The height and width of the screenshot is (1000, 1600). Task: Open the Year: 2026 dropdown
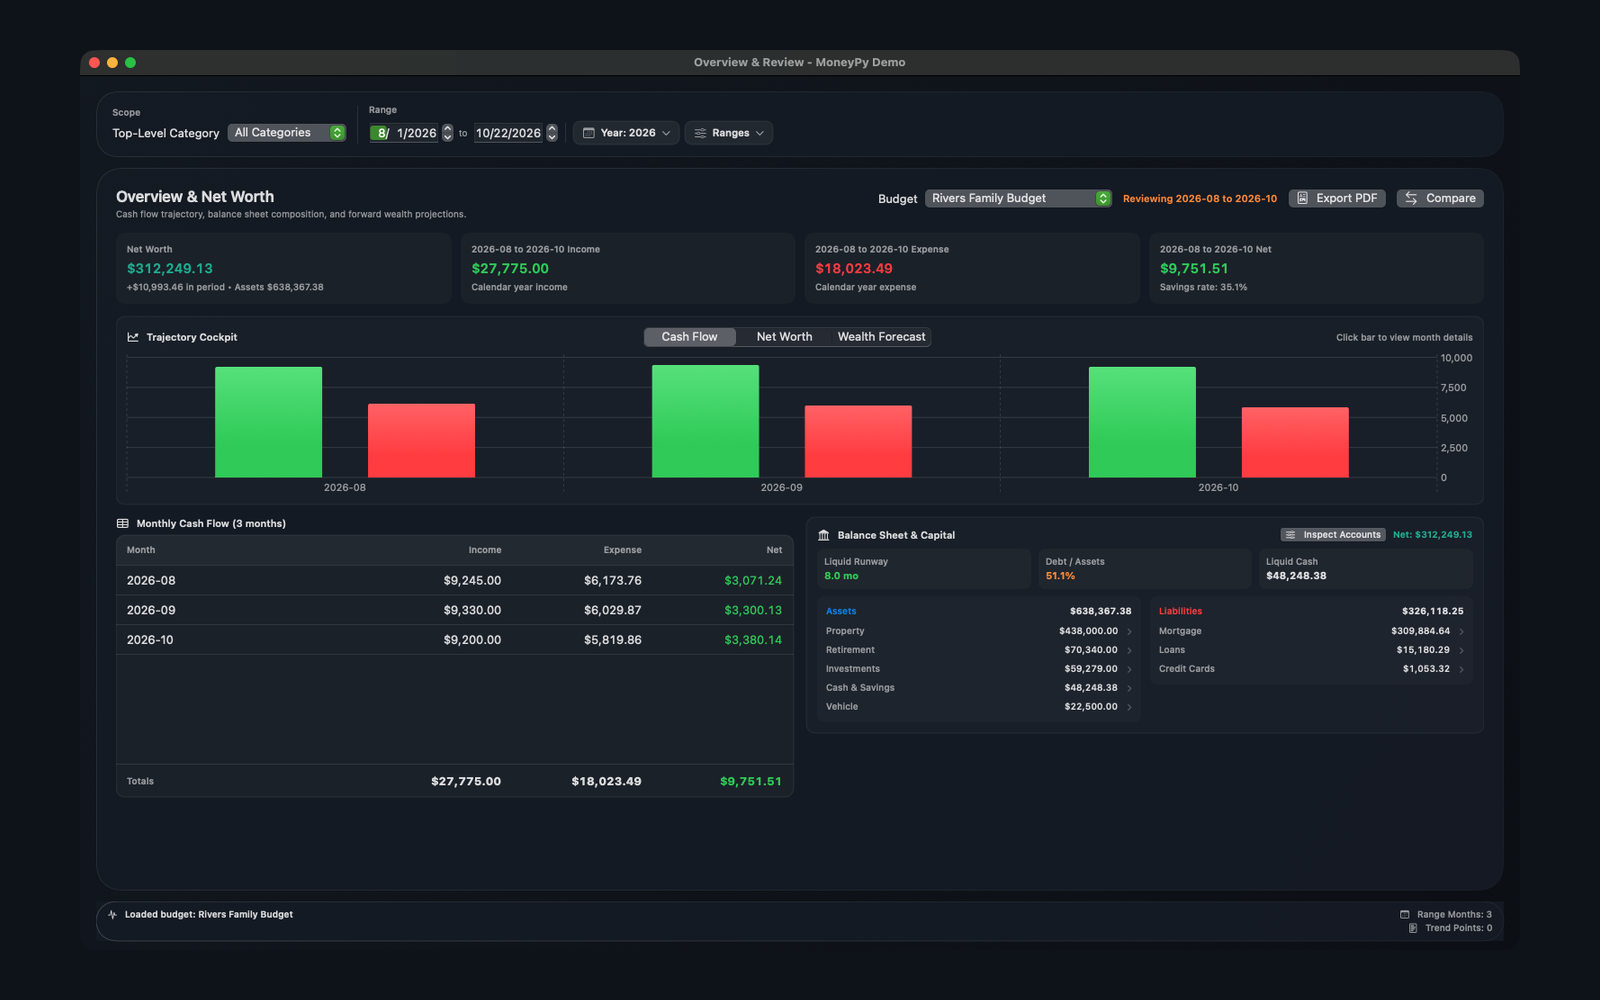626,133
